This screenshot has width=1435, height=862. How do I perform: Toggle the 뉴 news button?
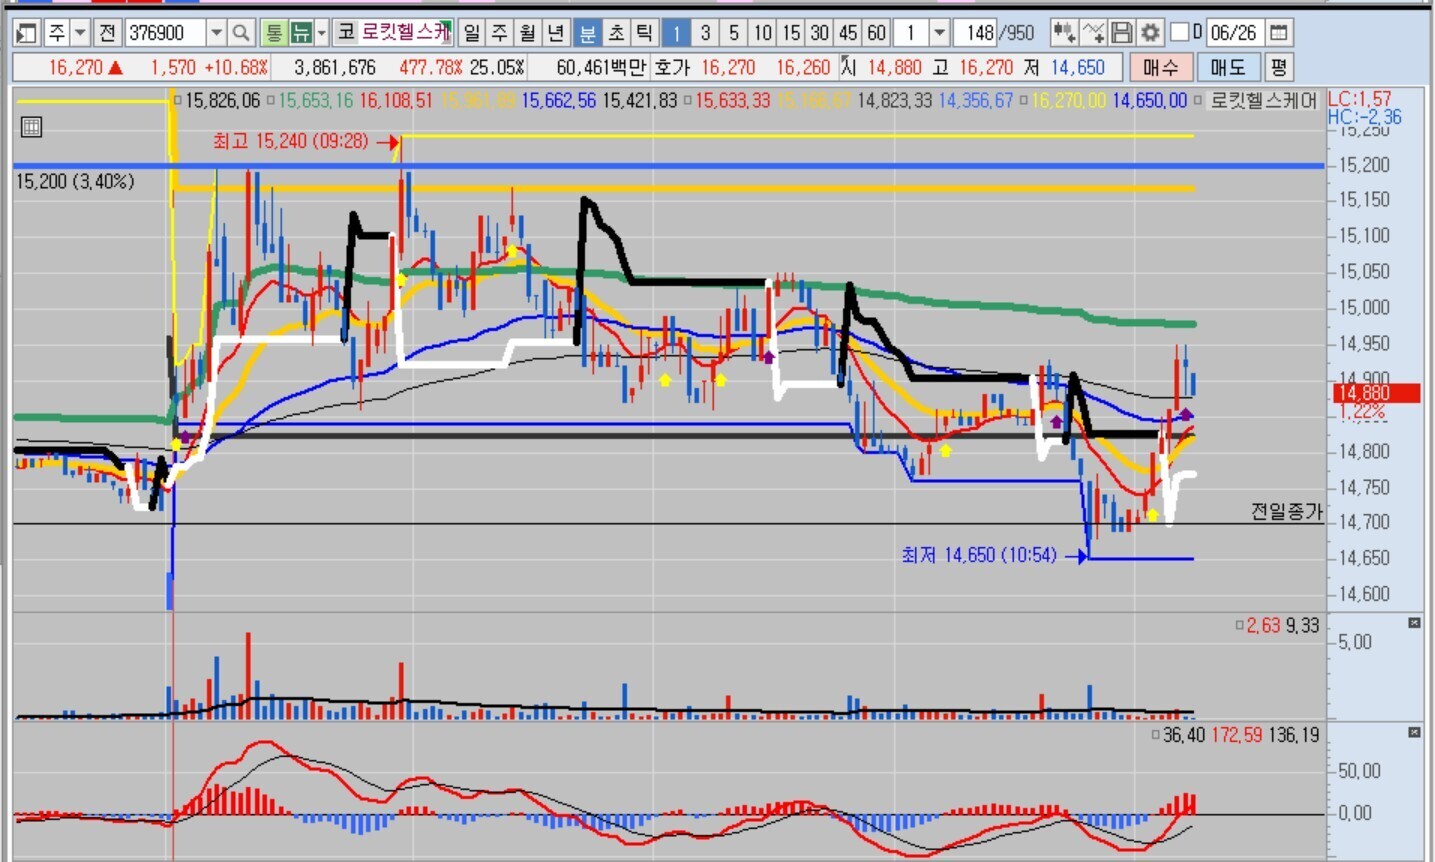[300, 33]
